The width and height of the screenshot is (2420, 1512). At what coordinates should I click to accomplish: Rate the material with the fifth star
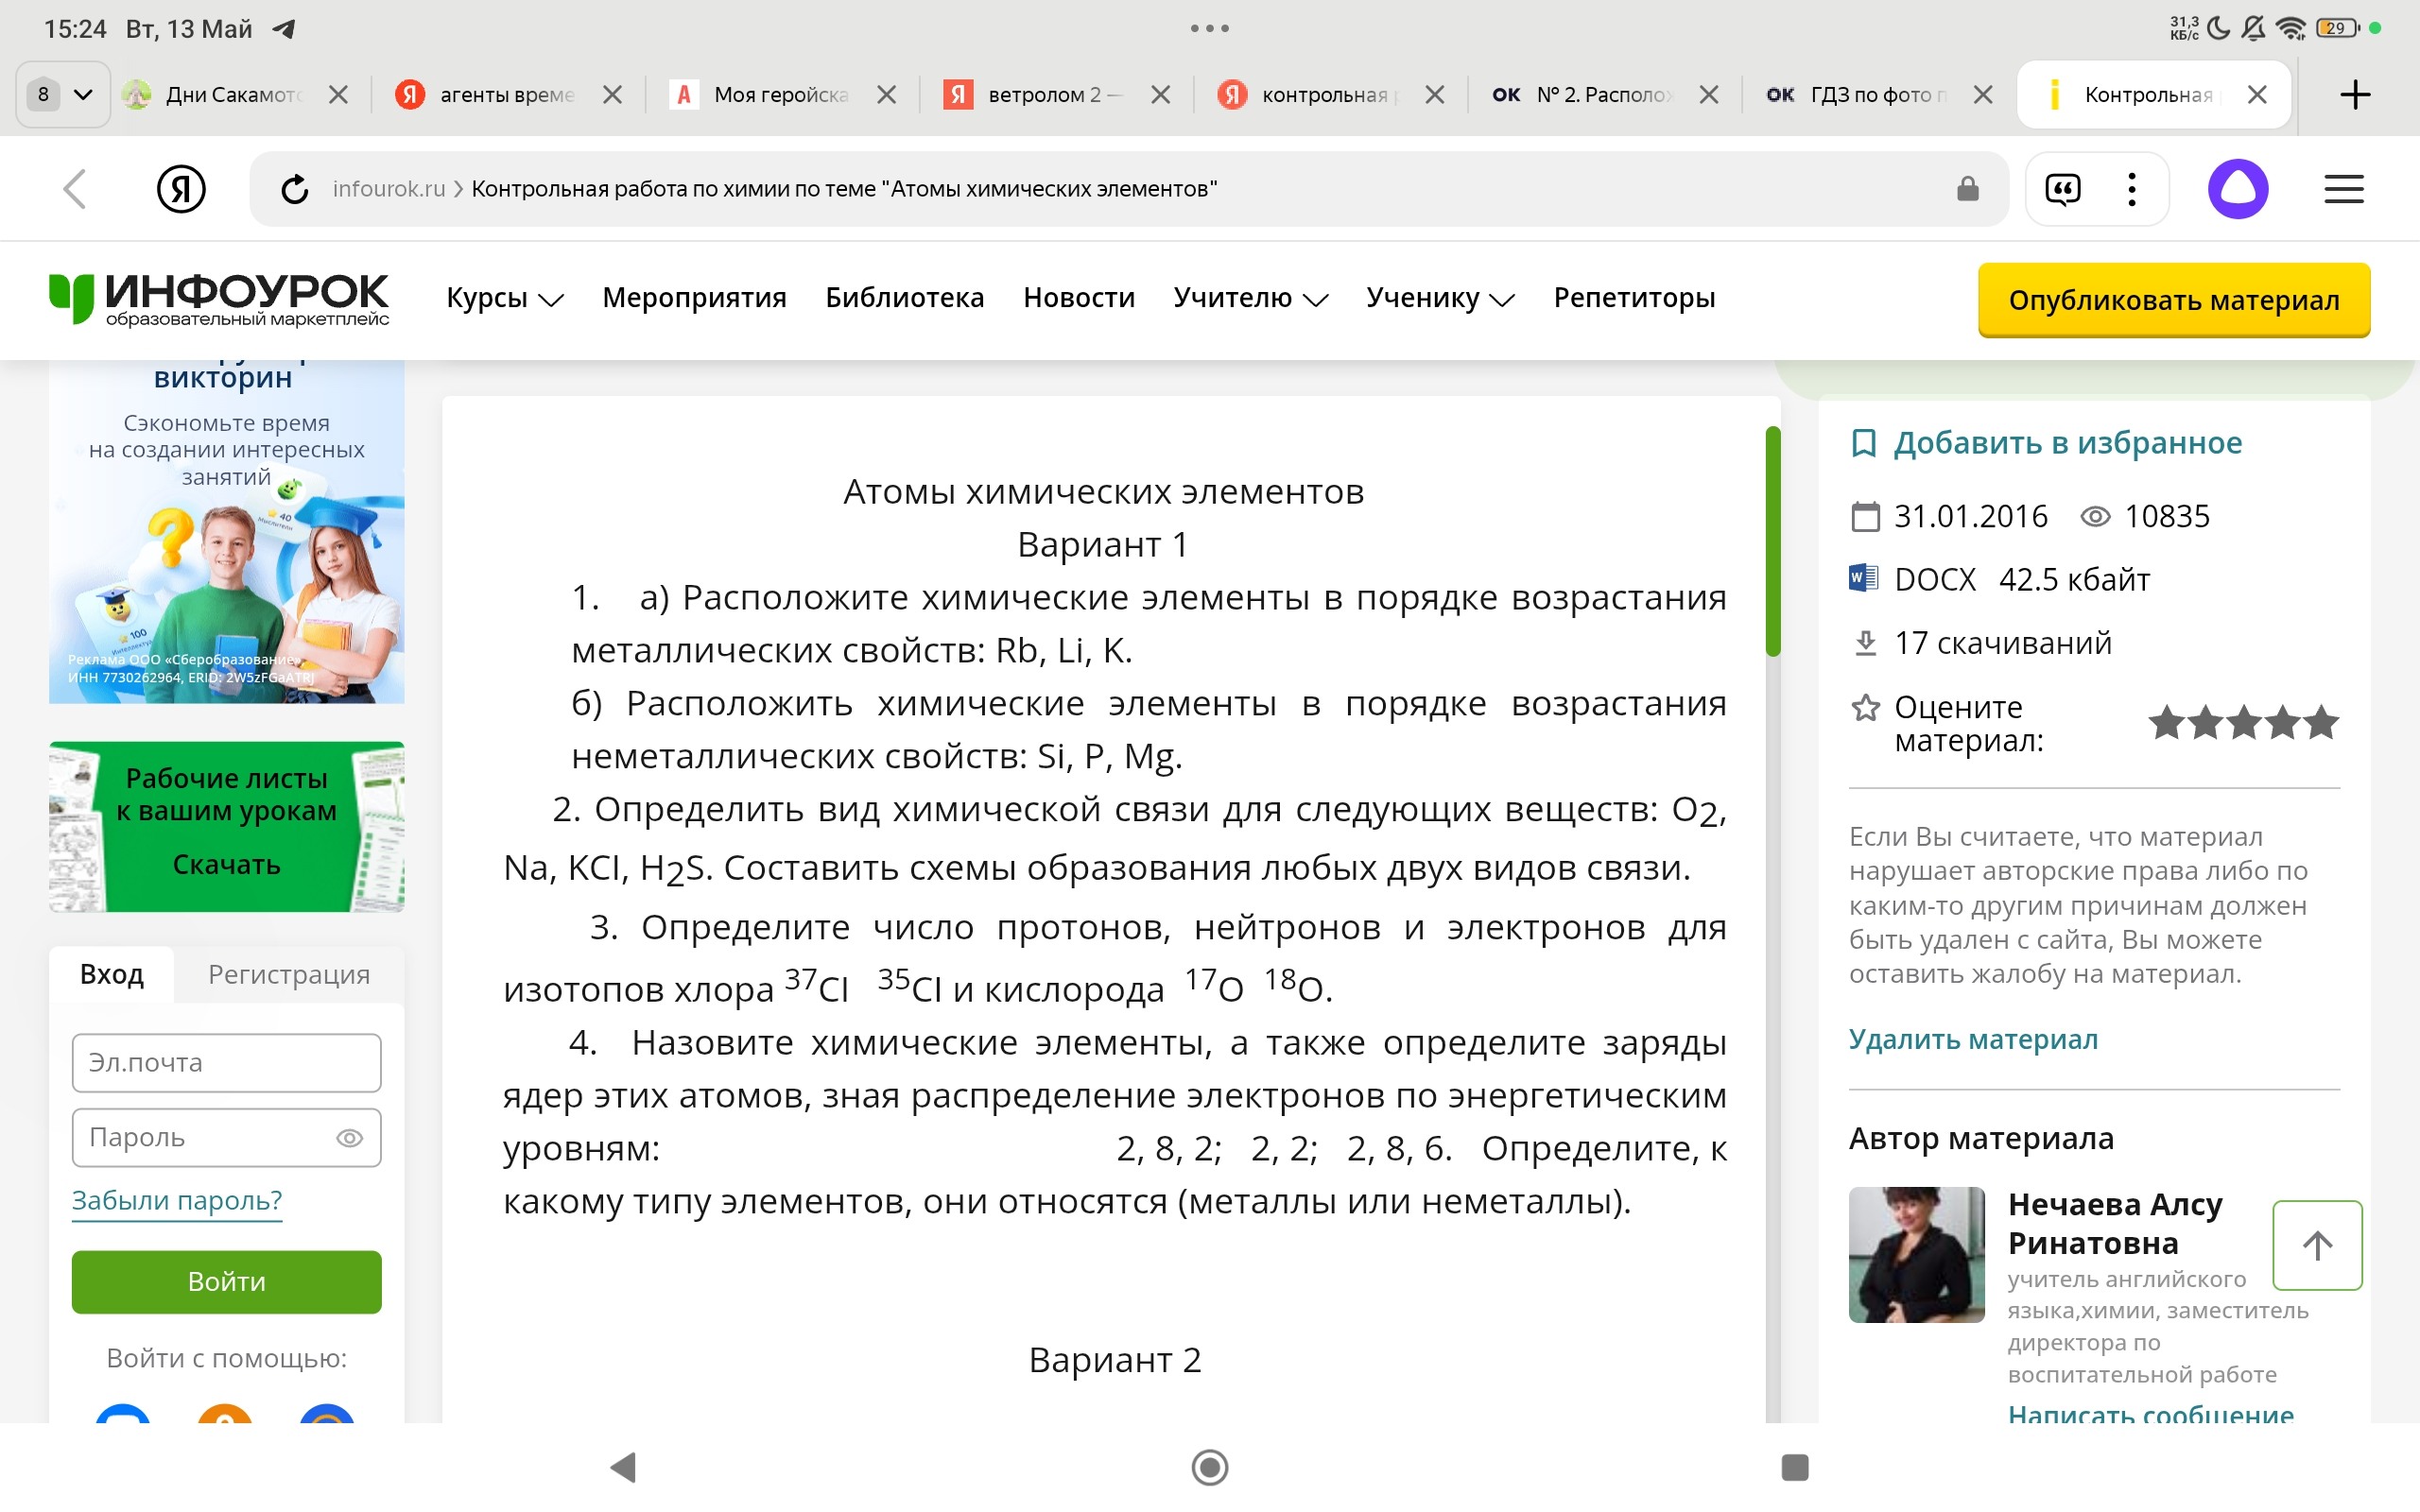pos(2322,722)
